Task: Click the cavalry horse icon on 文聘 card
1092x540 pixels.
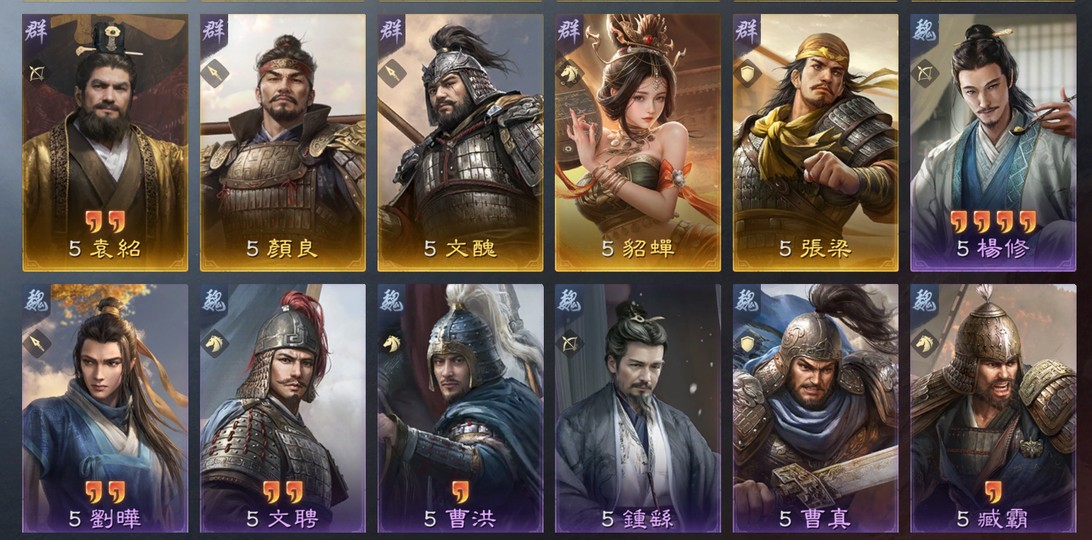Action: point(215,343)
